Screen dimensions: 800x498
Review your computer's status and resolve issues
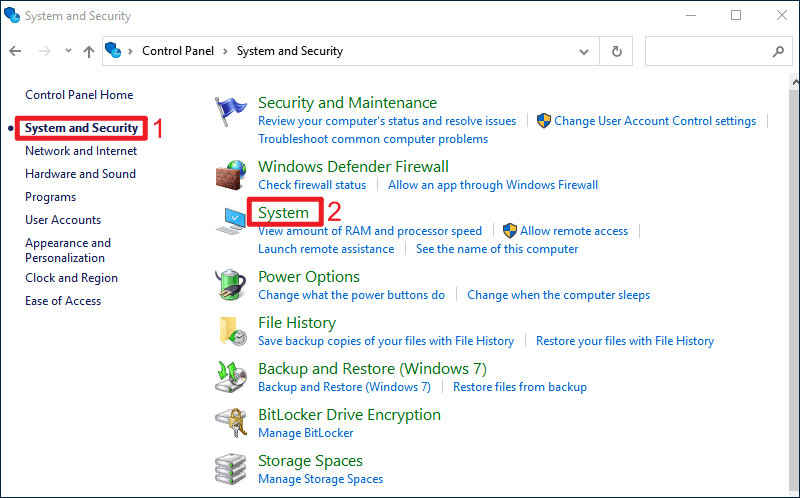point(387,121)
